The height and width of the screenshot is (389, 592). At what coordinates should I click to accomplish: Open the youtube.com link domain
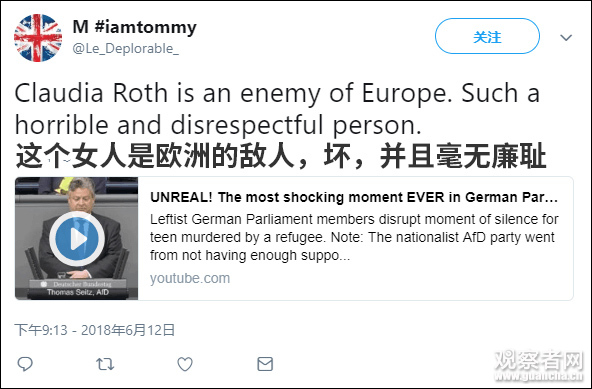tap(190, 278)
